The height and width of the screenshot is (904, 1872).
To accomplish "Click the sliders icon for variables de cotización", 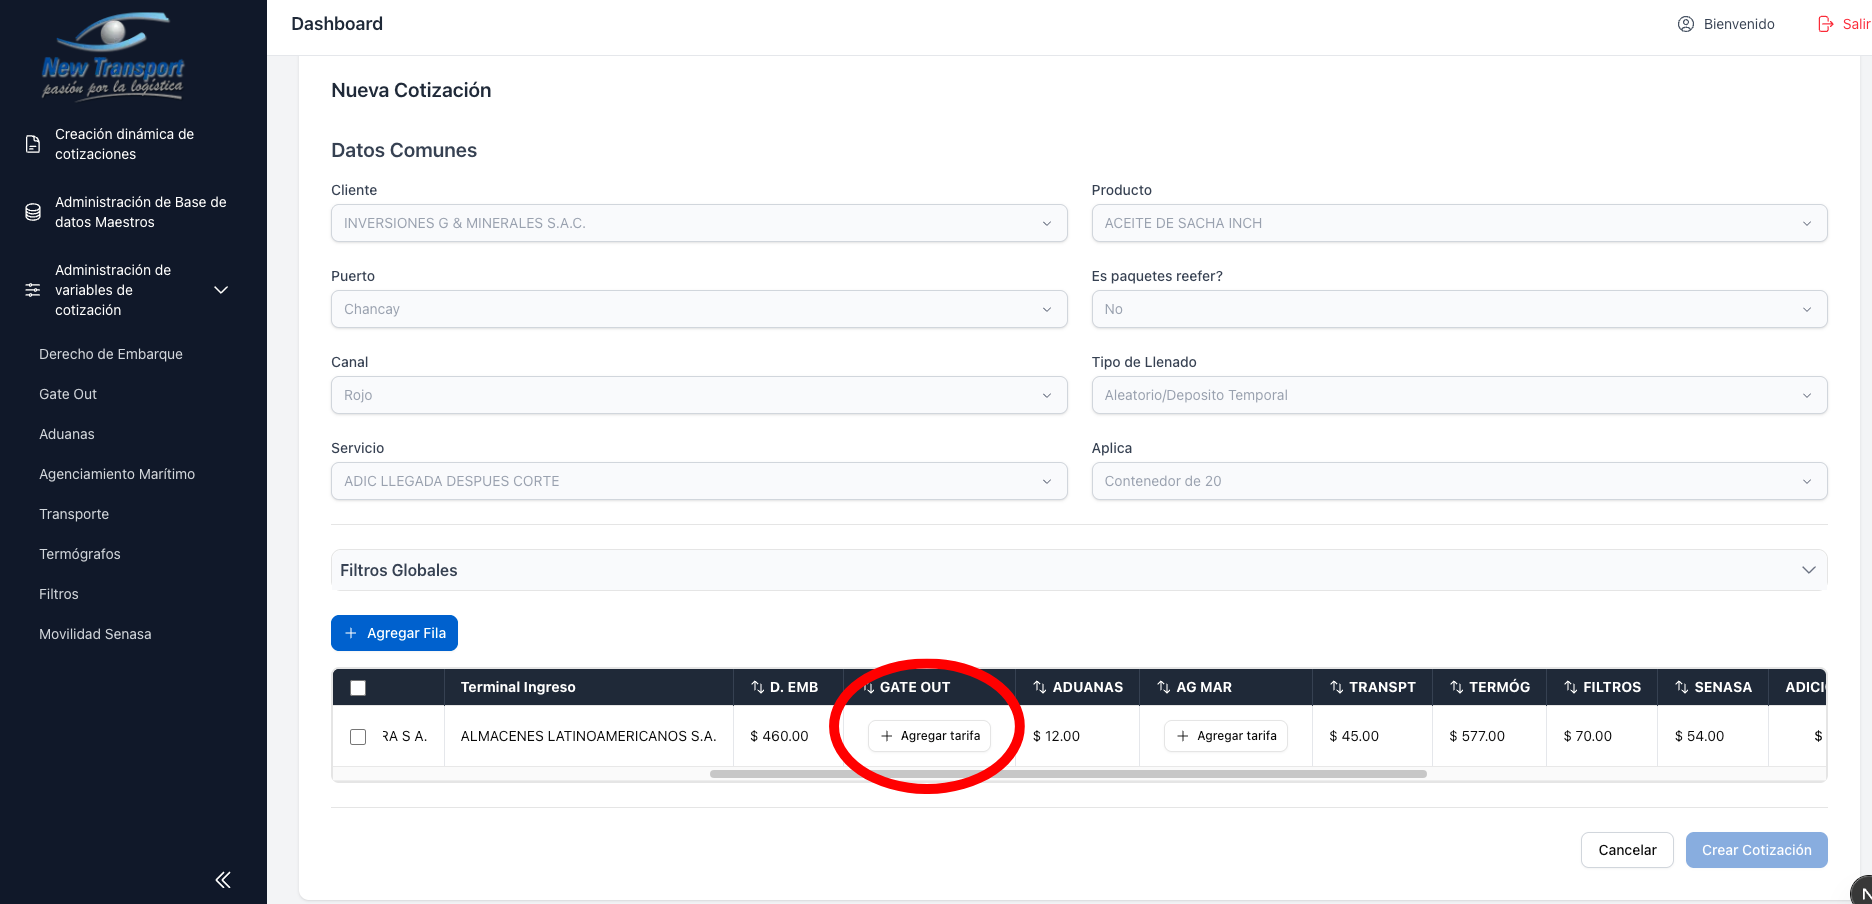I will (33, 290).
